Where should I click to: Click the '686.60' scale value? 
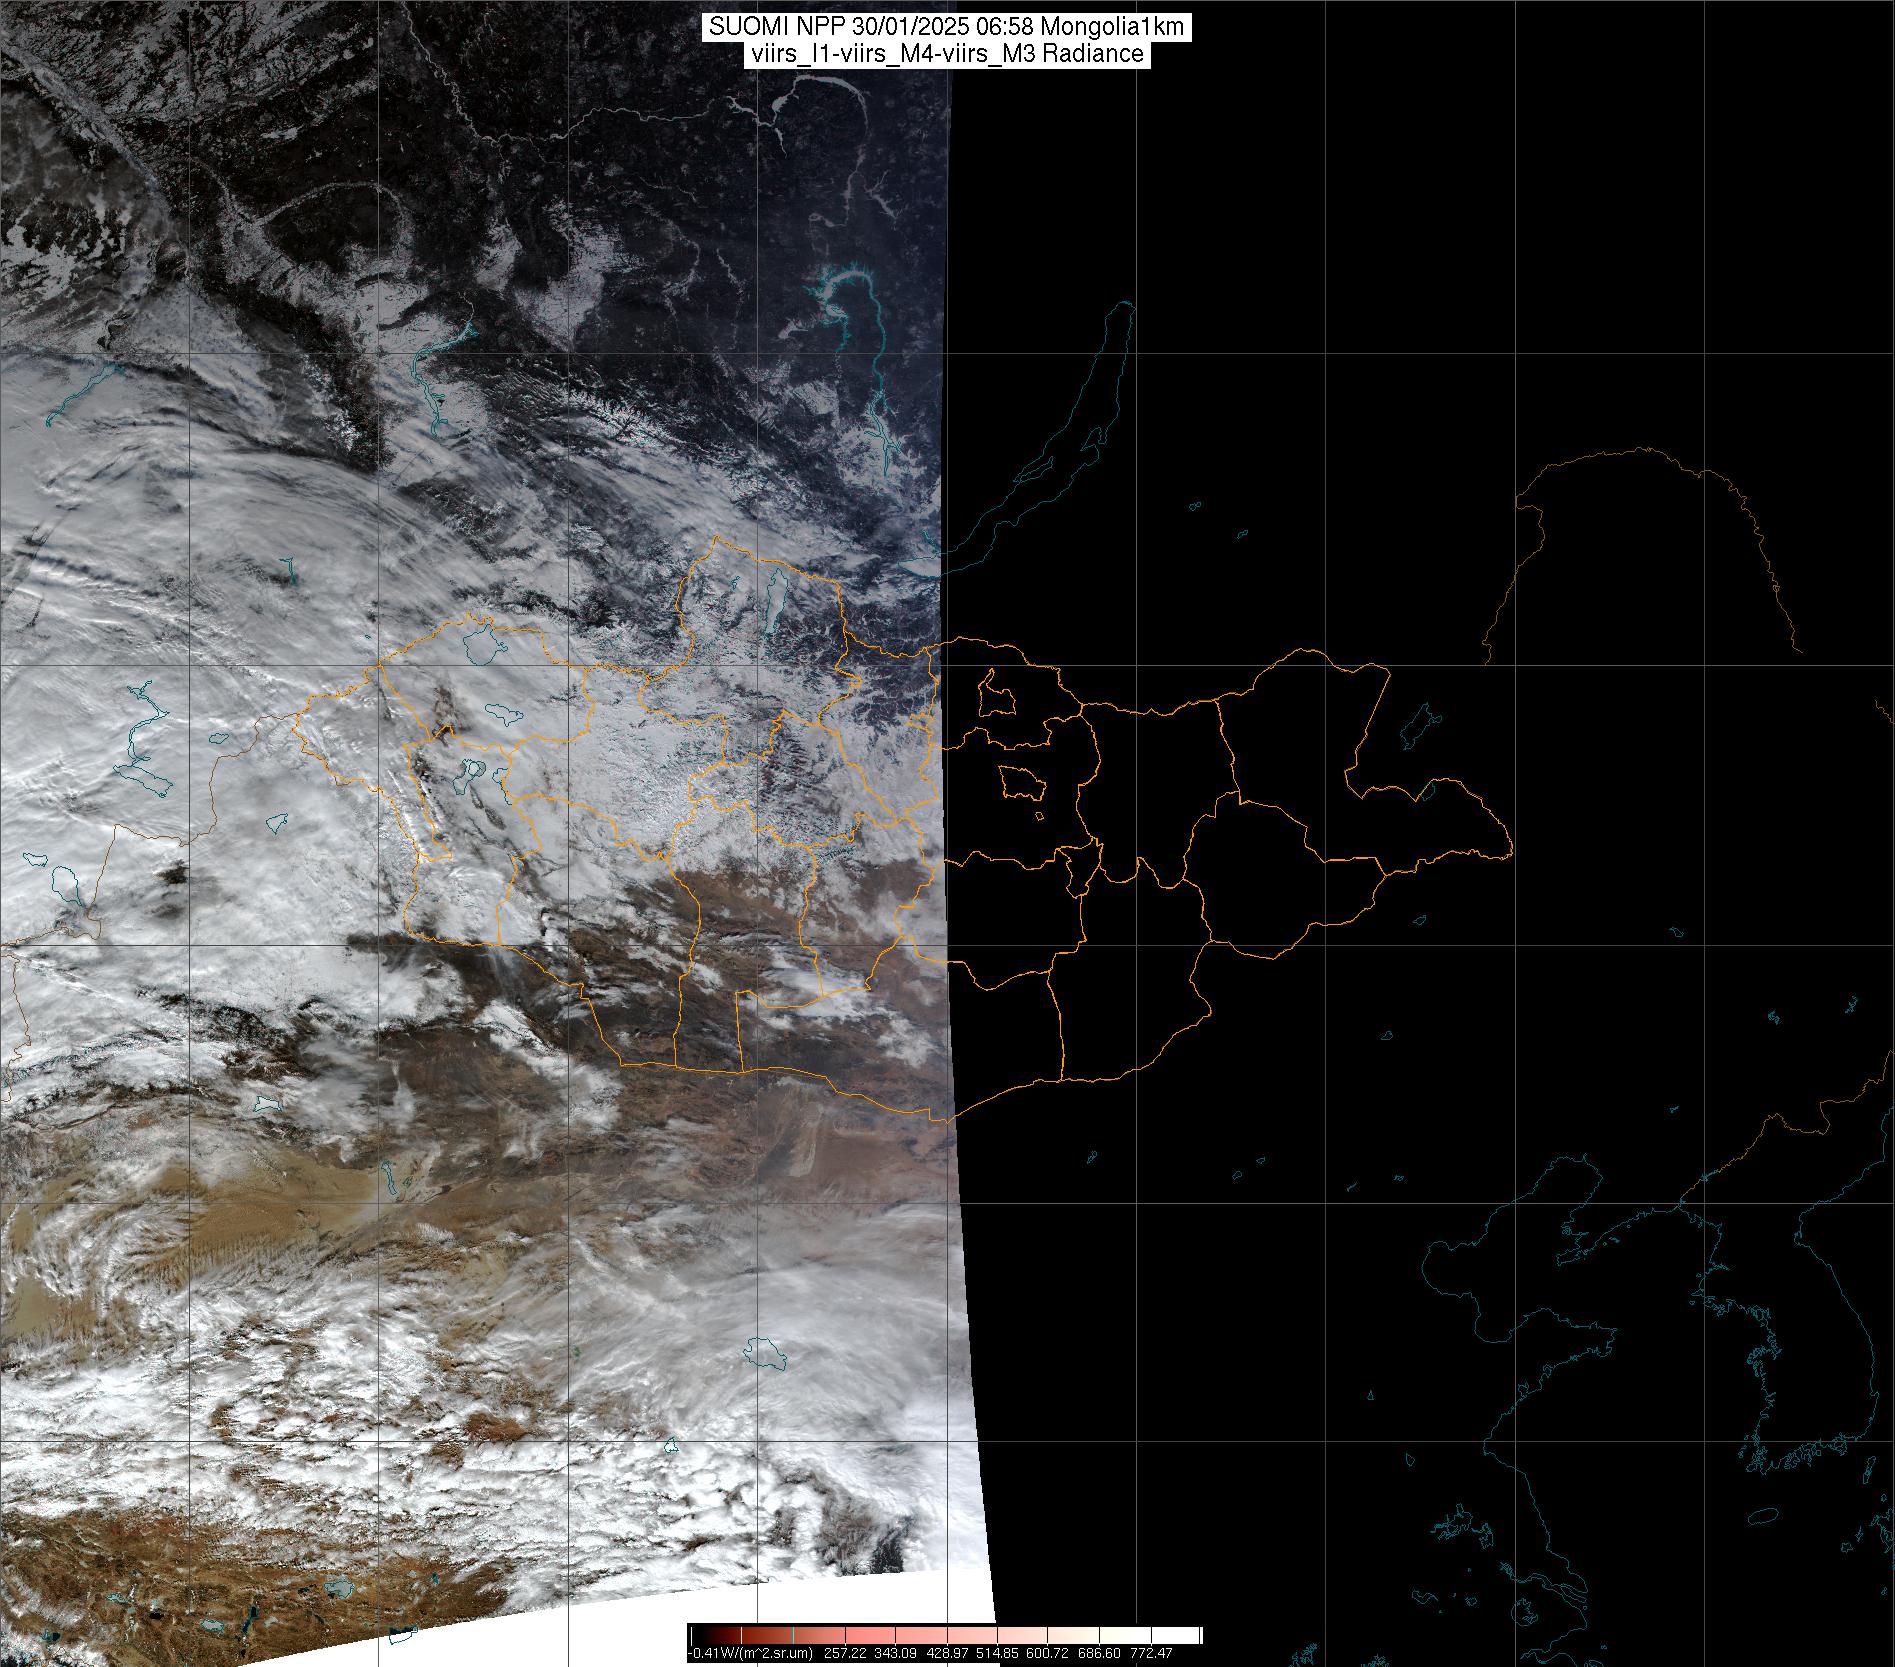point(1099,1653)
